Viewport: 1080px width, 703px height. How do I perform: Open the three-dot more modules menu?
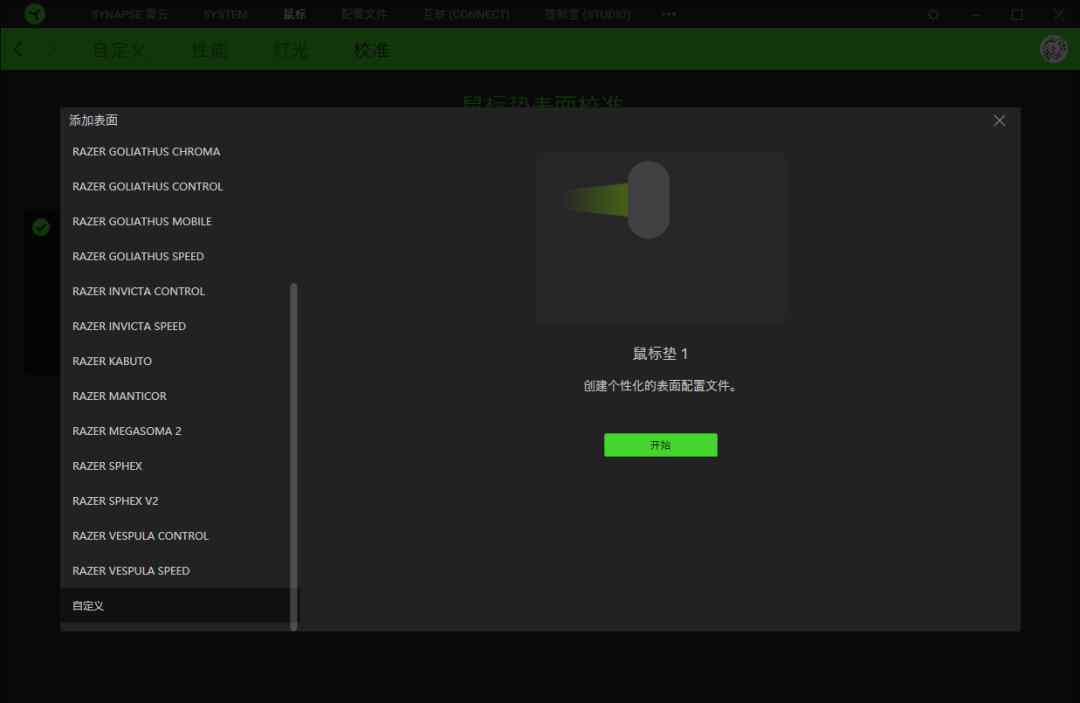point(669,14)
